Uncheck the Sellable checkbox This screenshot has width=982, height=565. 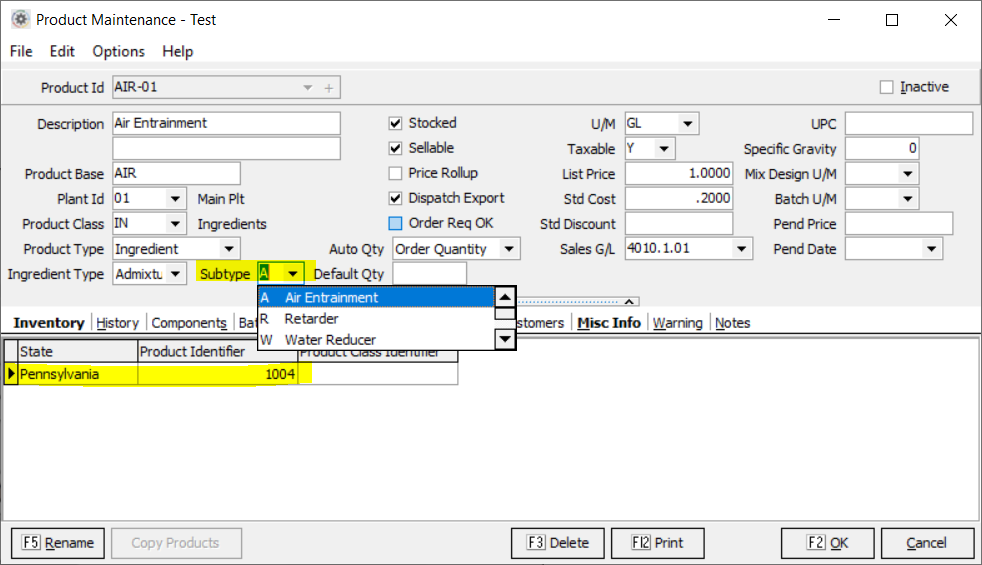tap(396, 148)
